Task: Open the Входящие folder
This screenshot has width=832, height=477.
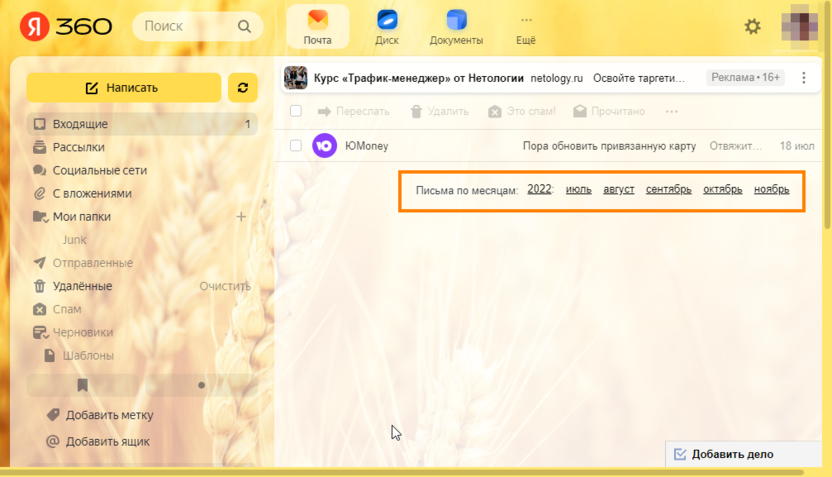Action: click(80, 124)
